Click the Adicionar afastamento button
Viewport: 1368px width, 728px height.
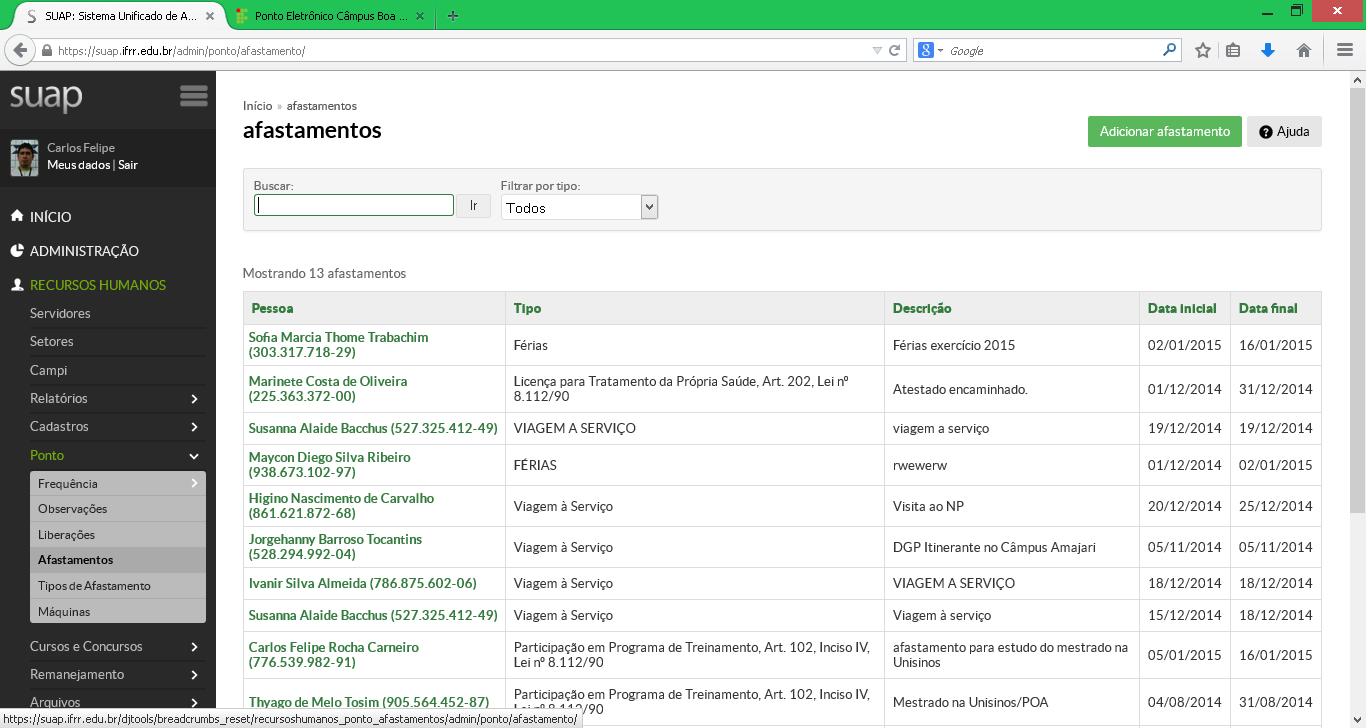pyautogui.click(x=1164, y=131)
